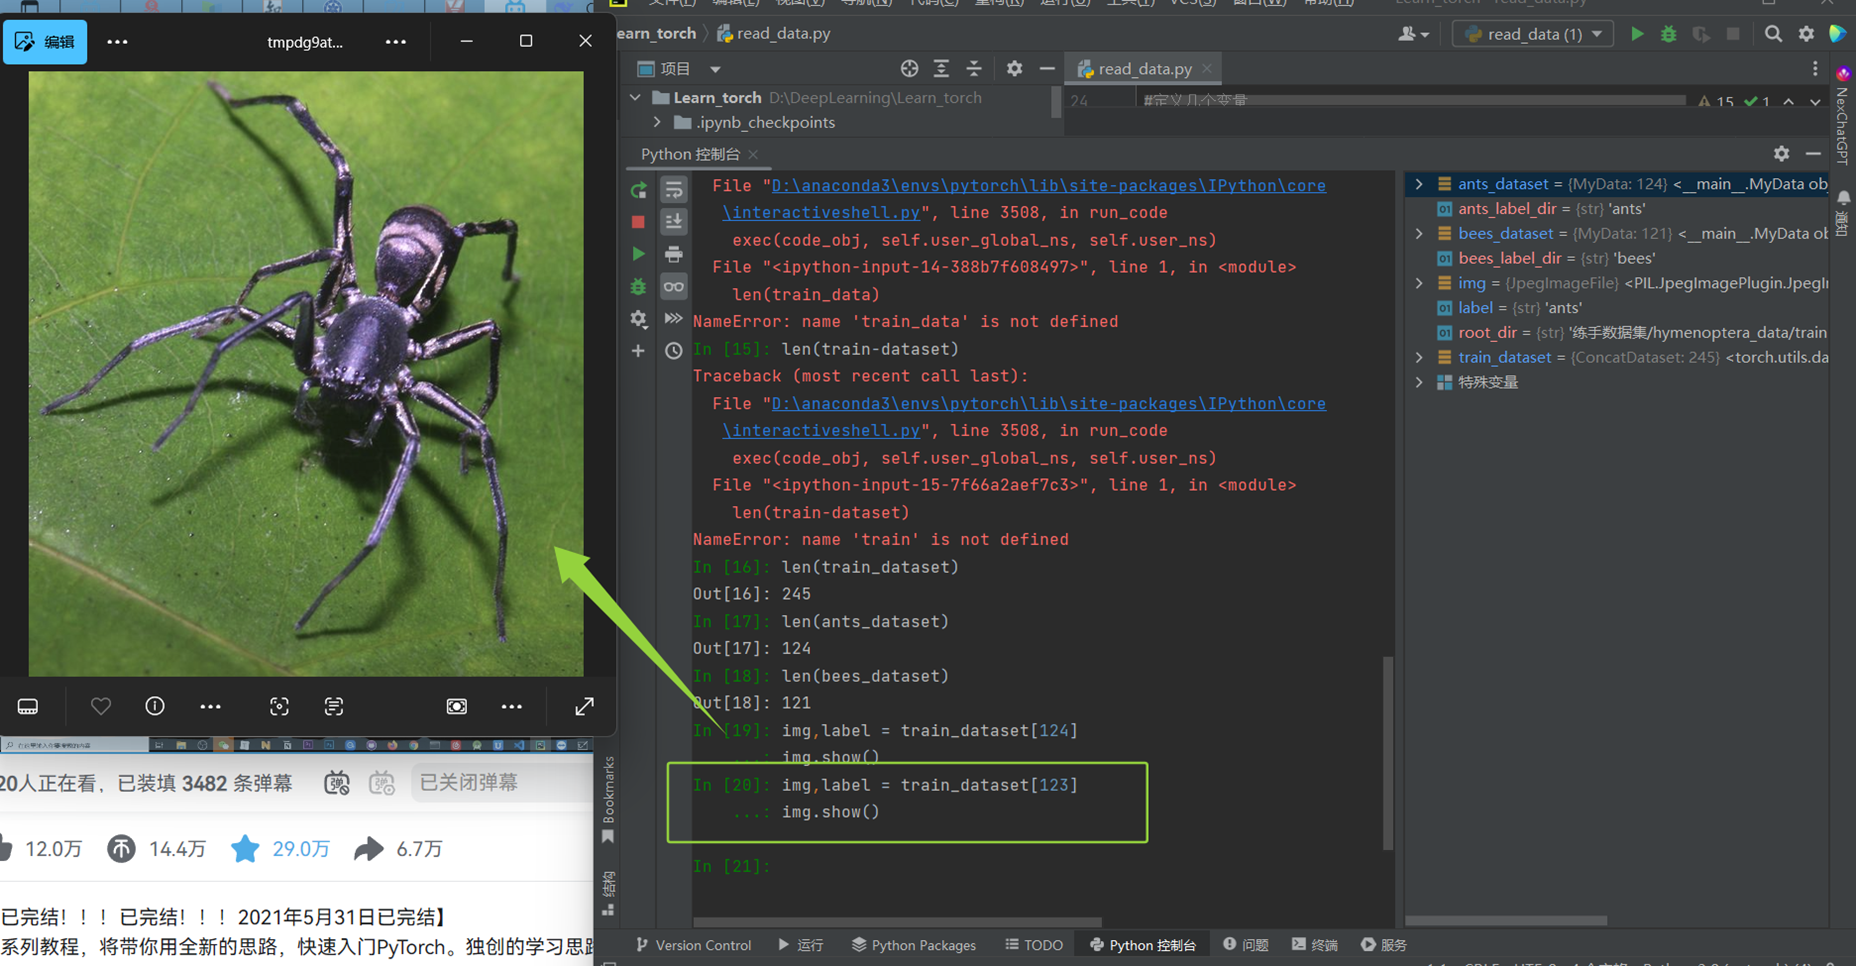Viewport: 1856px width, 966px height.
Task: Open the read_data (1) run configuration dropdown
Action: [1533, 34]
